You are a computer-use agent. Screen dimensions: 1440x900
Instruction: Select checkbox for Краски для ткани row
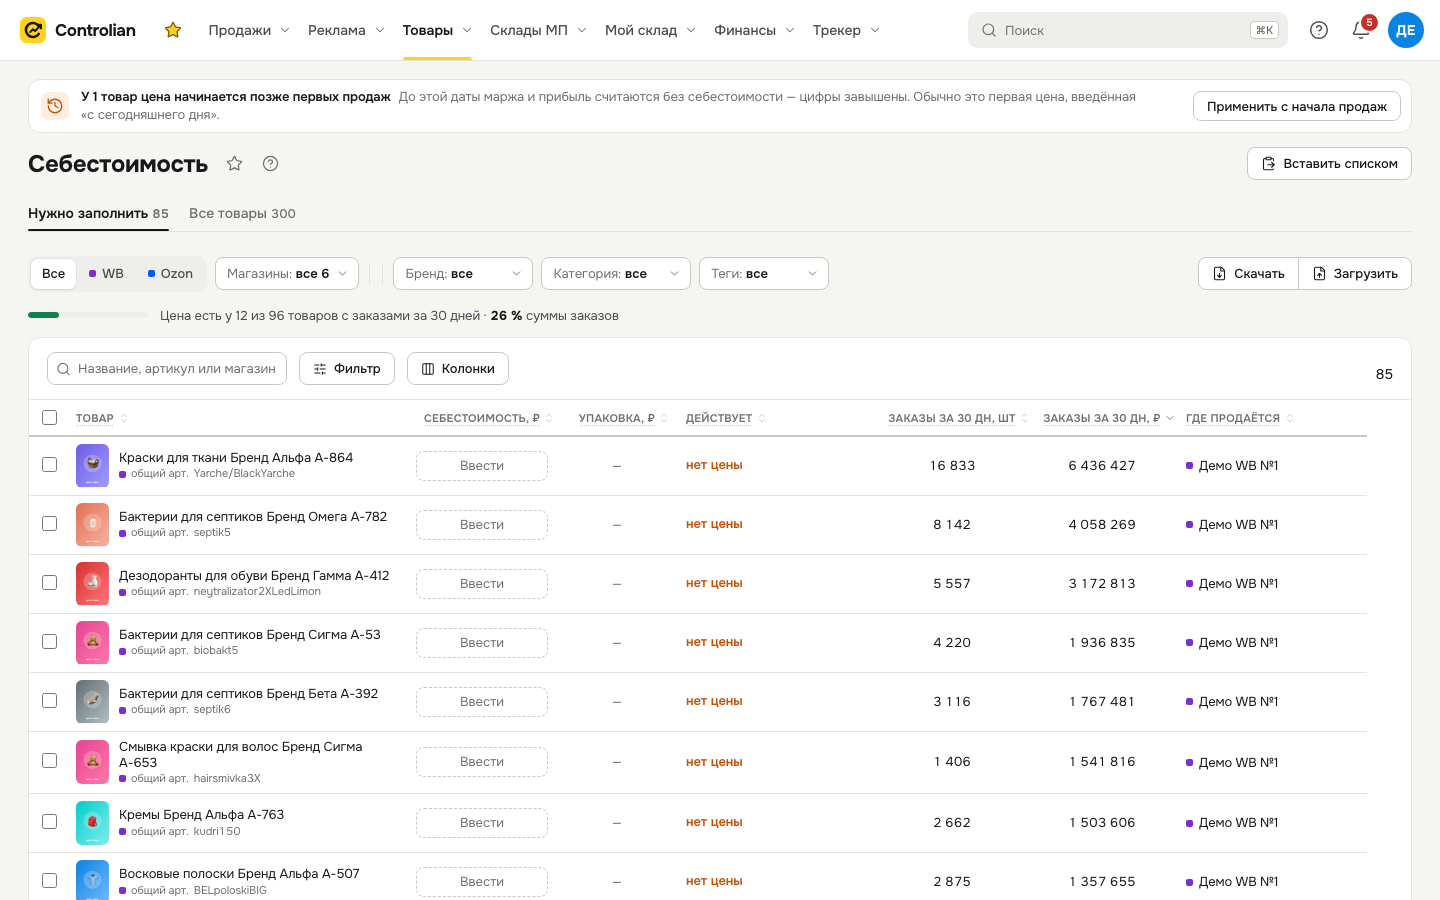[x=49, y=464]
